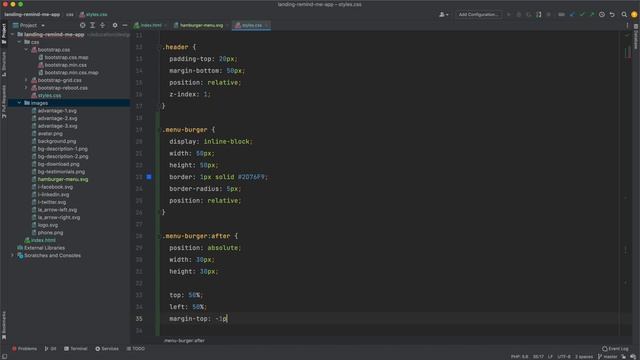Open Git tool window tab

(51, 349)
